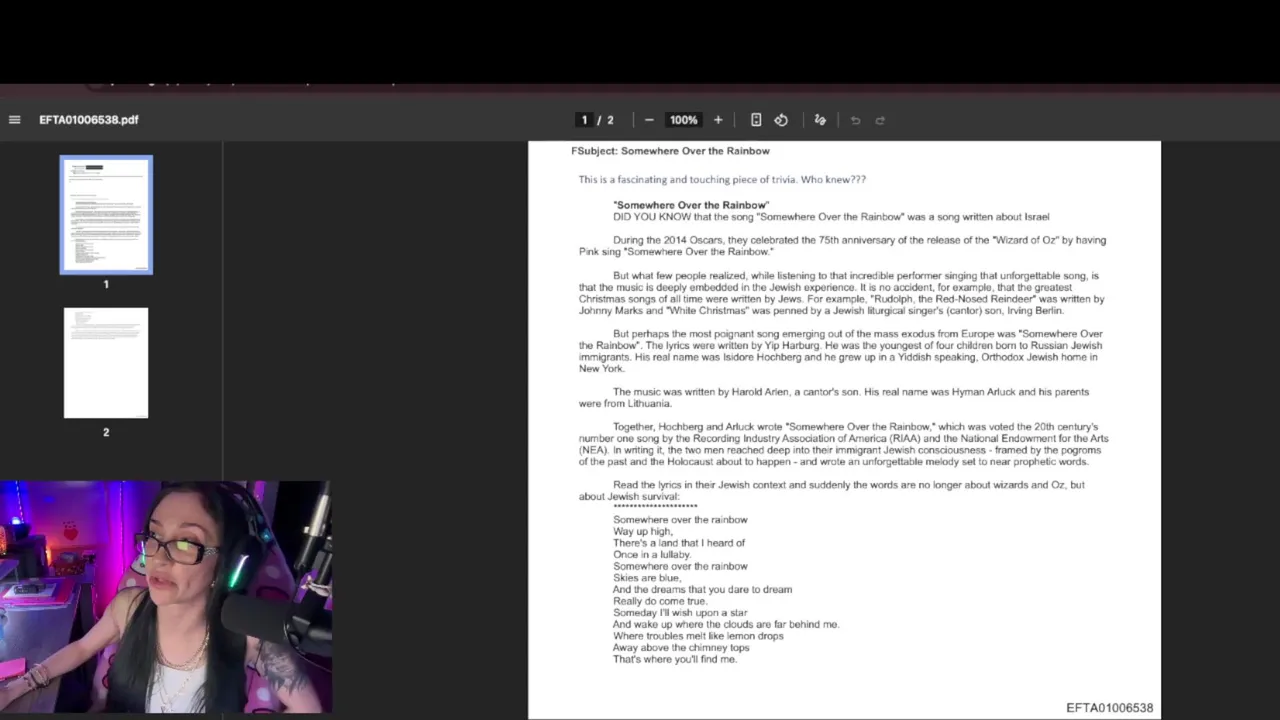
Task: Click the redo arrow in toolbar
Action: [880, 120]
